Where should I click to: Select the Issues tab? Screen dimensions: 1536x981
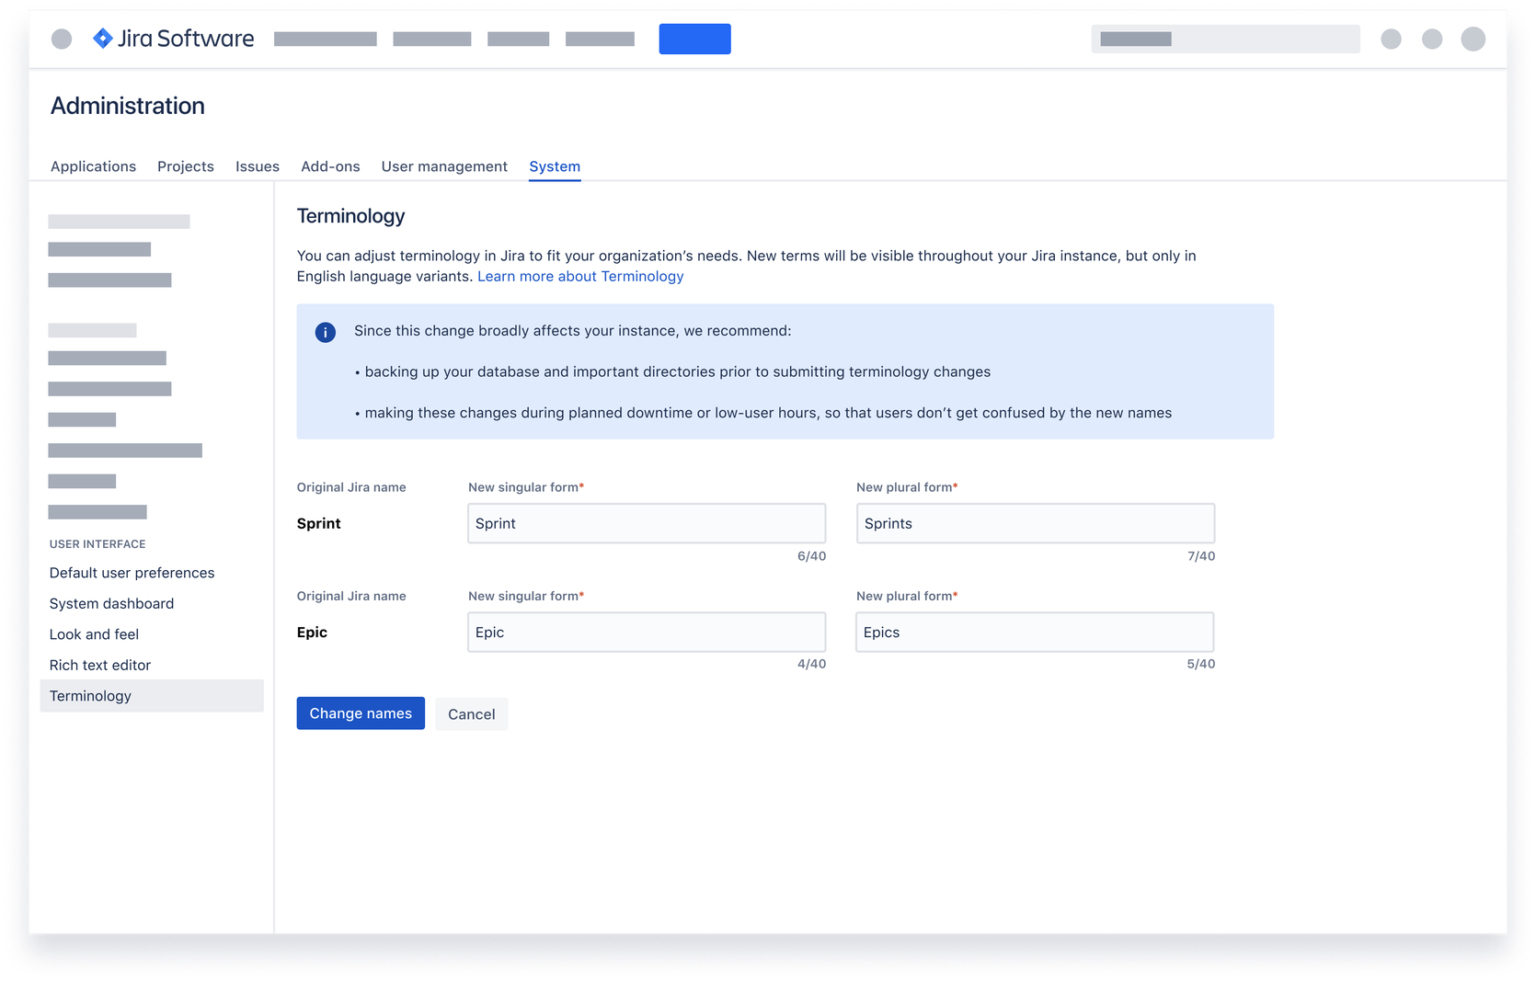[257, 166]
